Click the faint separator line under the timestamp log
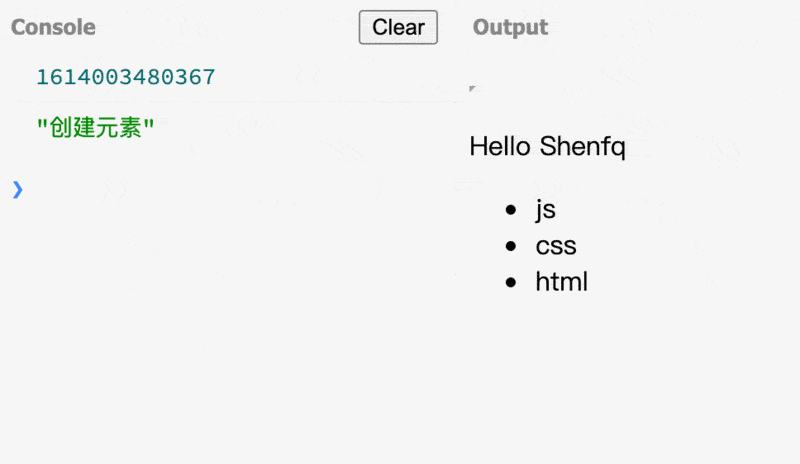This screenshot has height=464, width=800. pyautogui.click(x=230, y=102)
